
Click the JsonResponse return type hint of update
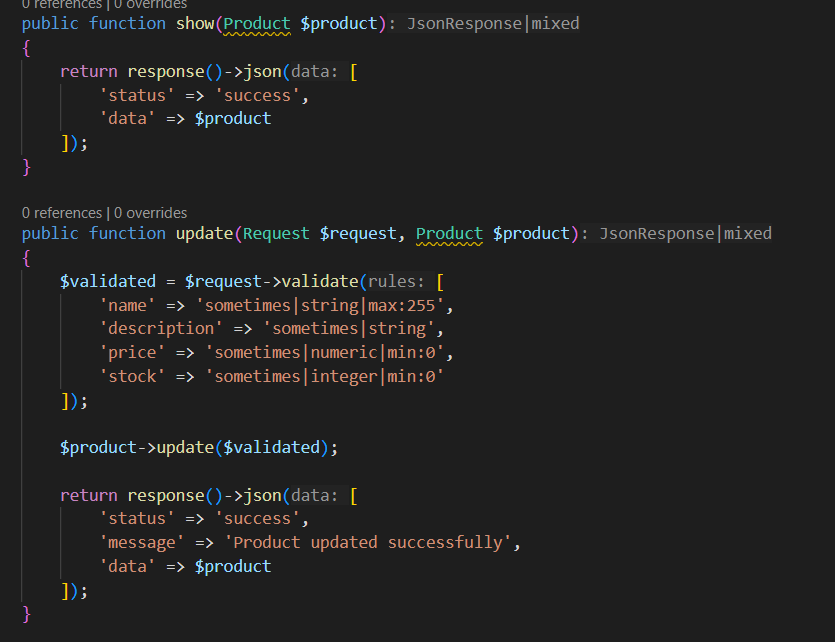point(657,233)
